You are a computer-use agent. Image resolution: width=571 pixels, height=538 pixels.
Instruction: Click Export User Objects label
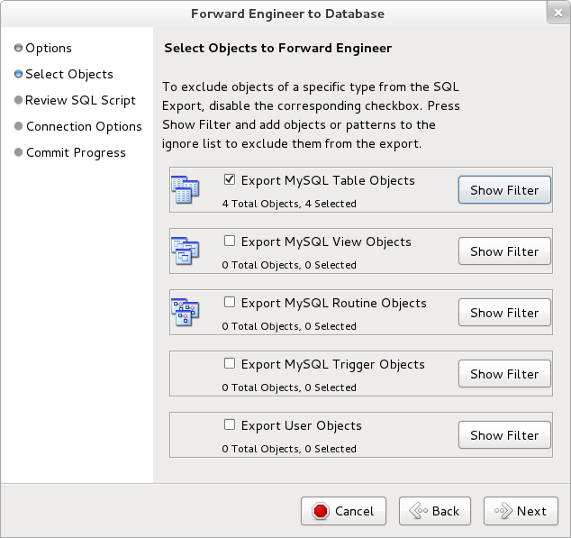coord(301,426)
